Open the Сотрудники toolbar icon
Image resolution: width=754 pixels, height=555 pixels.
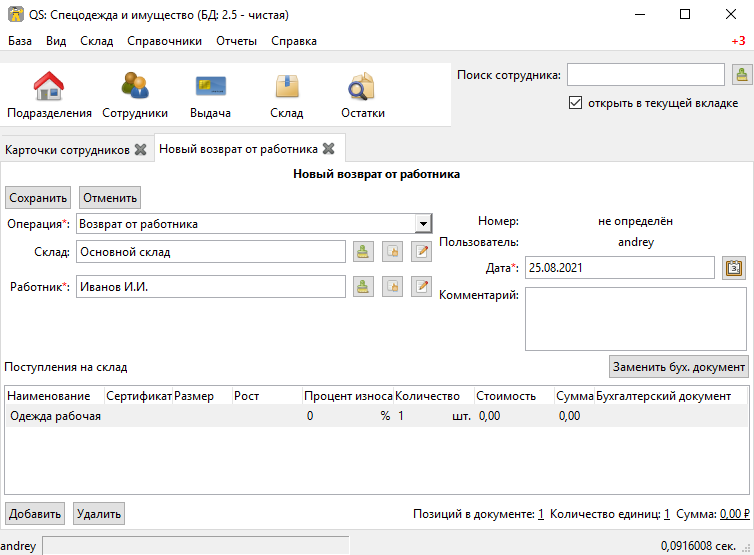coord(135,86)
